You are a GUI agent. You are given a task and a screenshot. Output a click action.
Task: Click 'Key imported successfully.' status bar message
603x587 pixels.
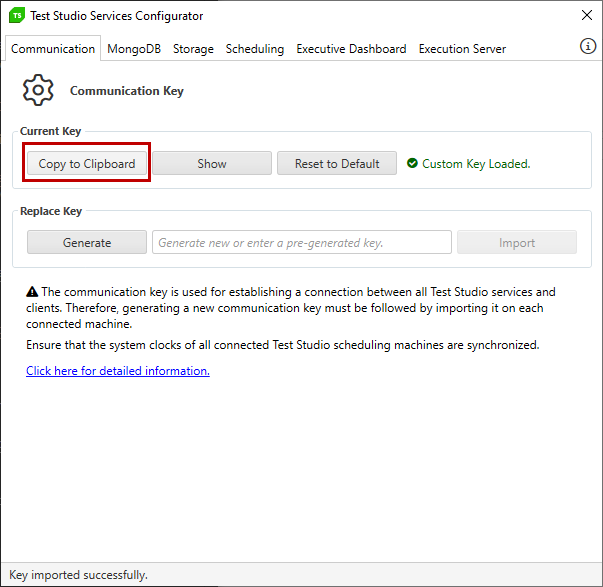point(78,575)
